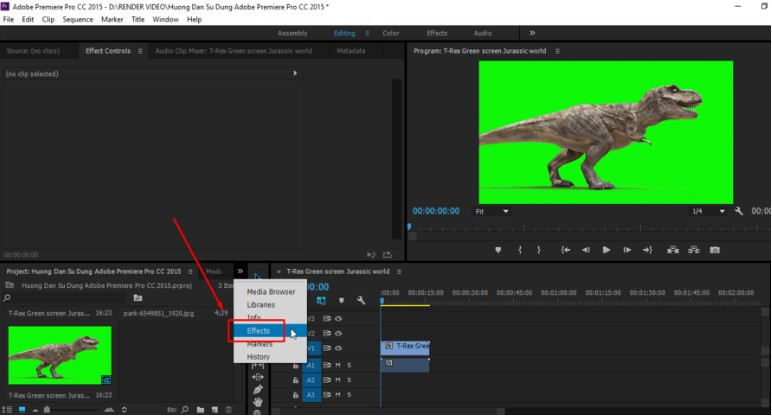The image size is (772, 416).
Task: Mute audio track A1
Action: [x=338, y=365]
